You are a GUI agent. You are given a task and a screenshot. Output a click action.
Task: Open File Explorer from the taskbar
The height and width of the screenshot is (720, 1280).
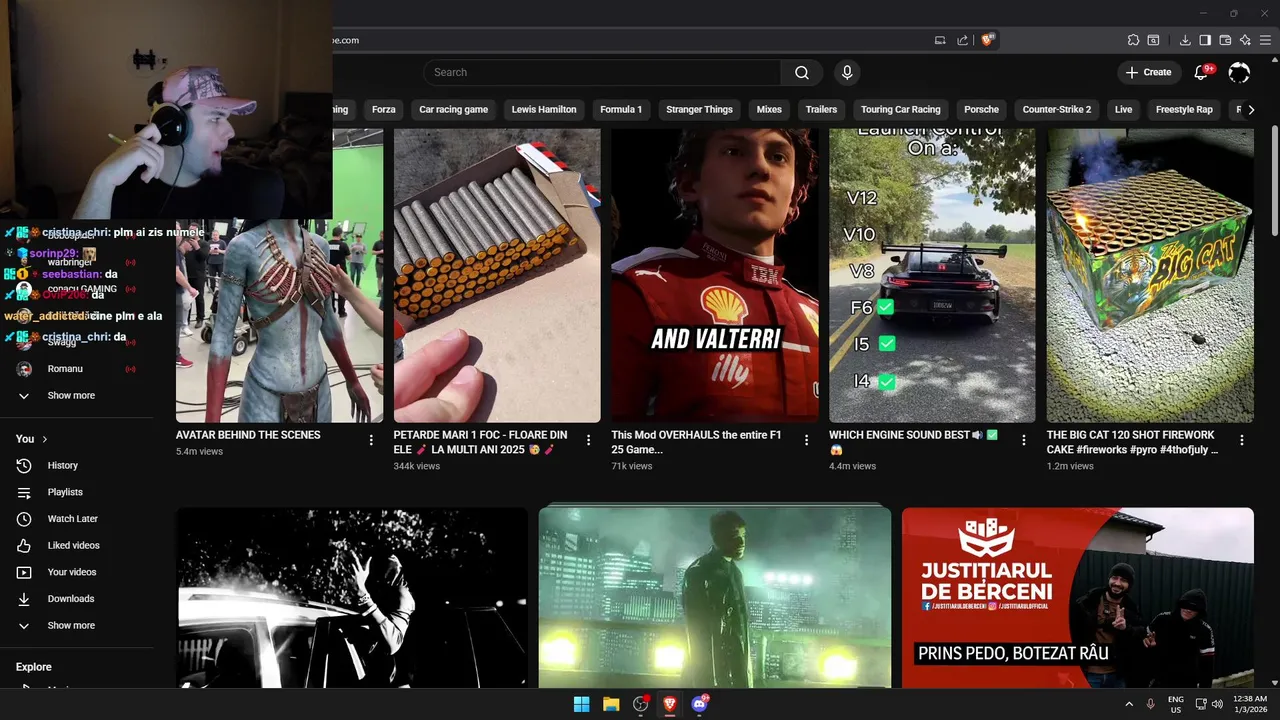[611, 704]
